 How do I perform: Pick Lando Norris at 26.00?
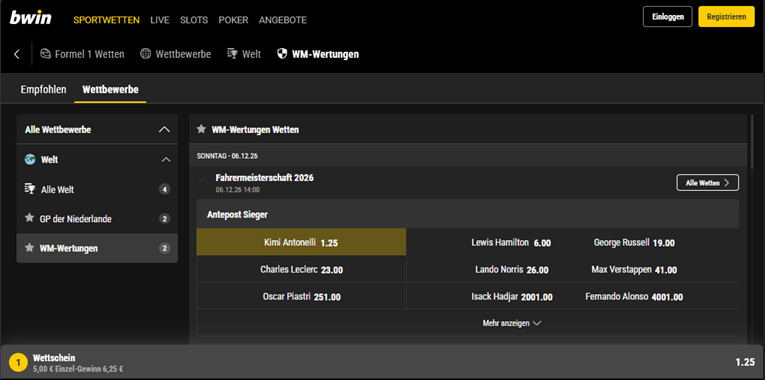(x=511, y=270)
